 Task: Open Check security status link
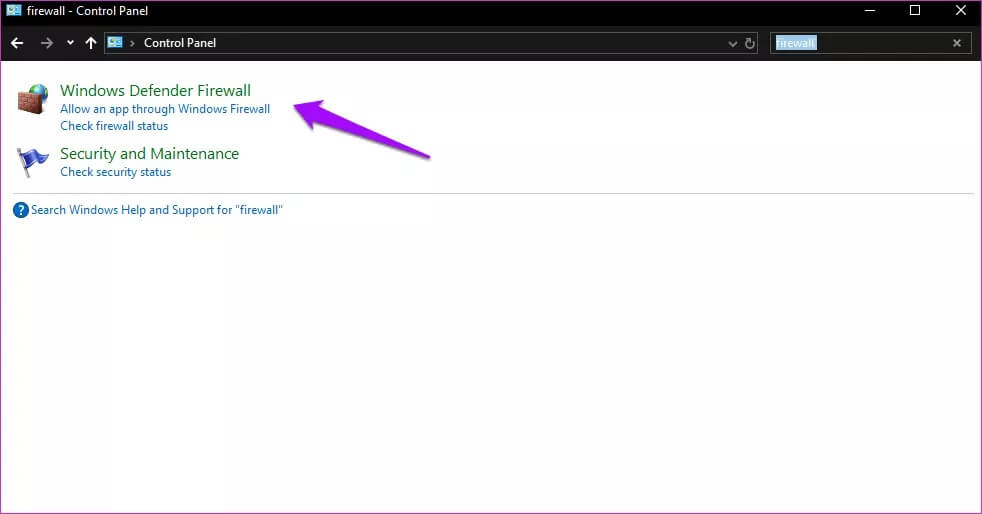115,172
